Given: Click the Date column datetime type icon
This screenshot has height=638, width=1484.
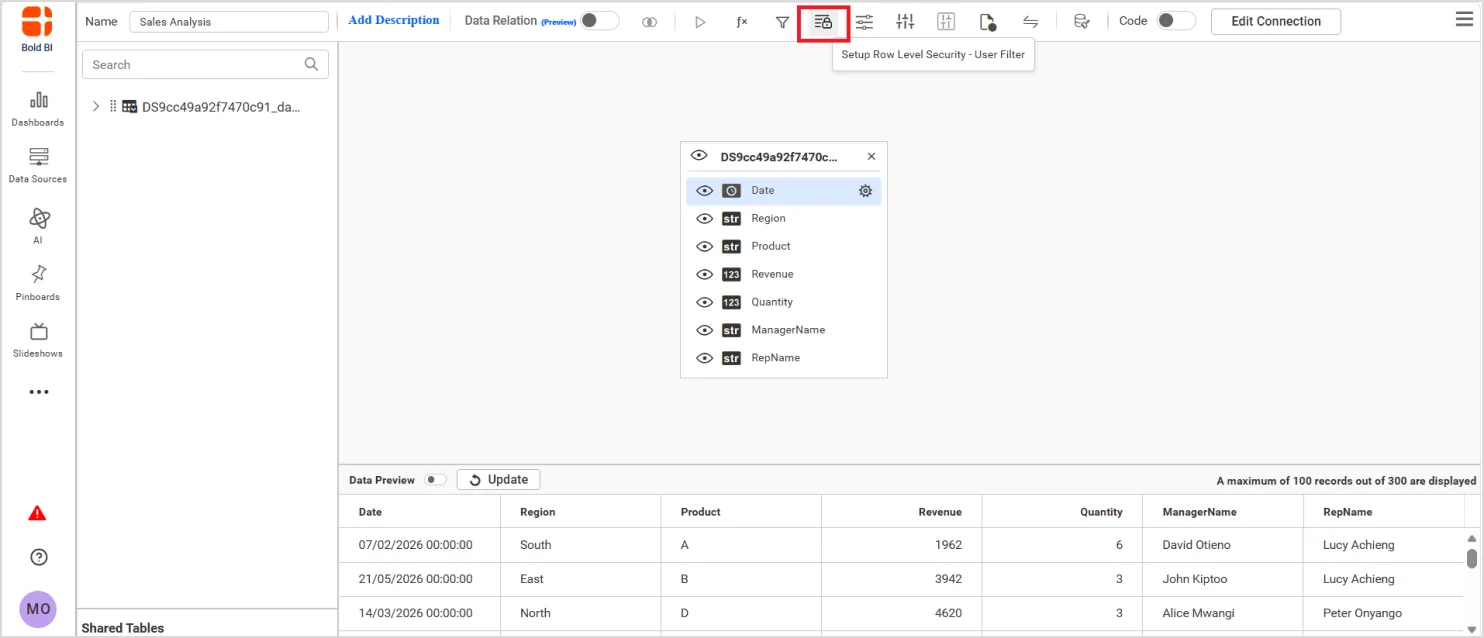Looking at the screenshot, I should [x=732, y=191].
